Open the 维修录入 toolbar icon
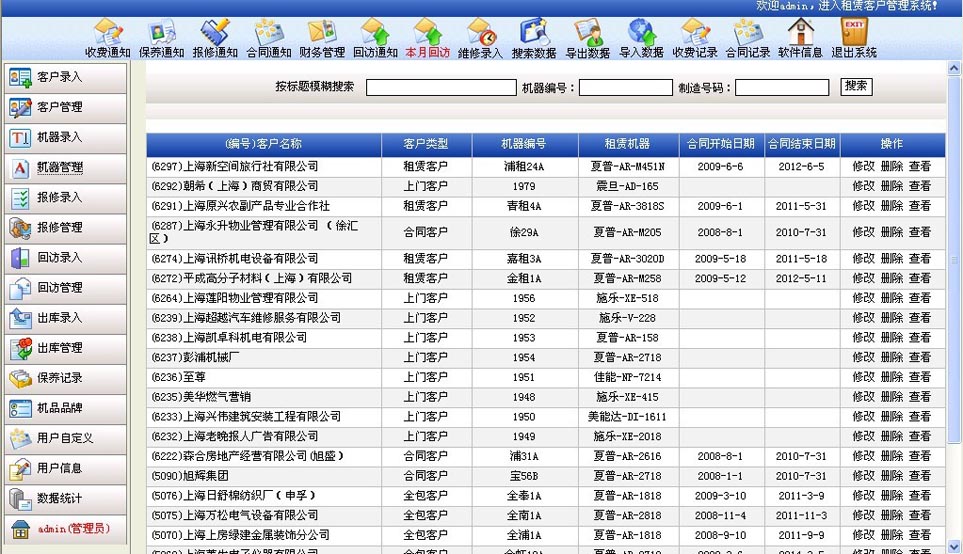 (480, 38)
